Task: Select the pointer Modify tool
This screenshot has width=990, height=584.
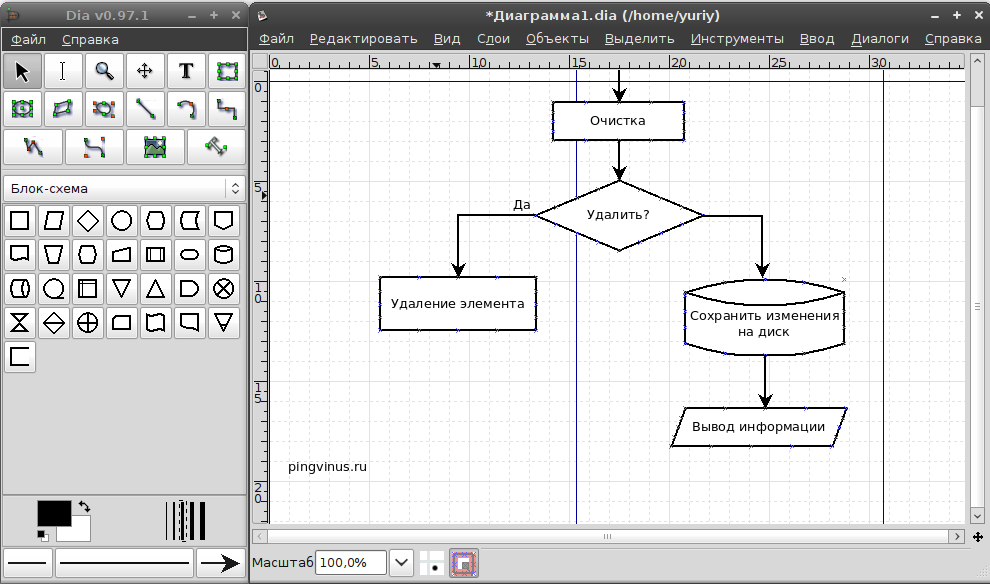Action: click(22, 71)
